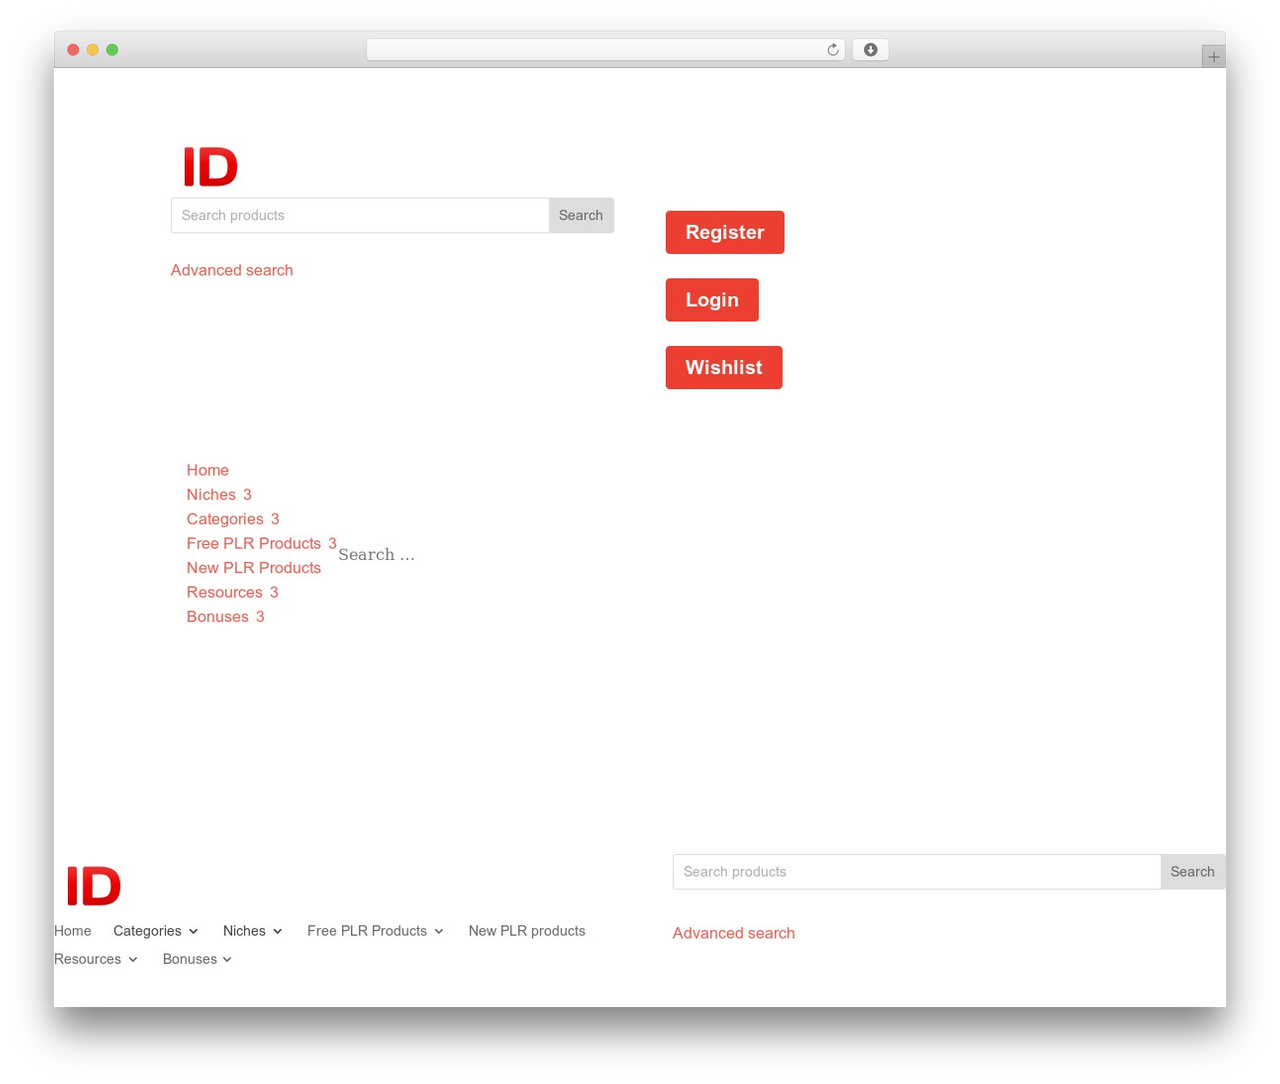Expand the Niches dropdown in bottom menu
The image size is (1280, 1084).
tap(253, 931)
